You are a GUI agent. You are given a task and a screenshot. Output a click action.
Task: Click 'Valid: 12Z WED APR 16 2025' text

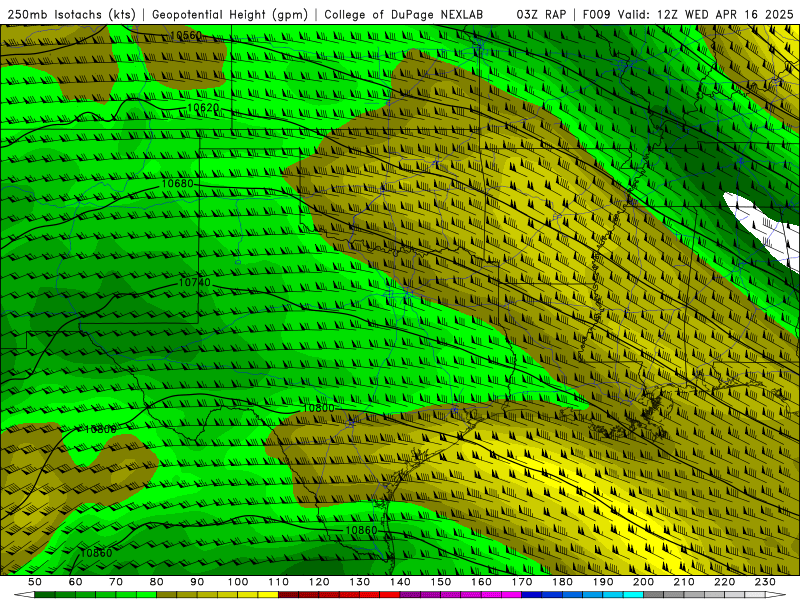click(x=706, y=15)
